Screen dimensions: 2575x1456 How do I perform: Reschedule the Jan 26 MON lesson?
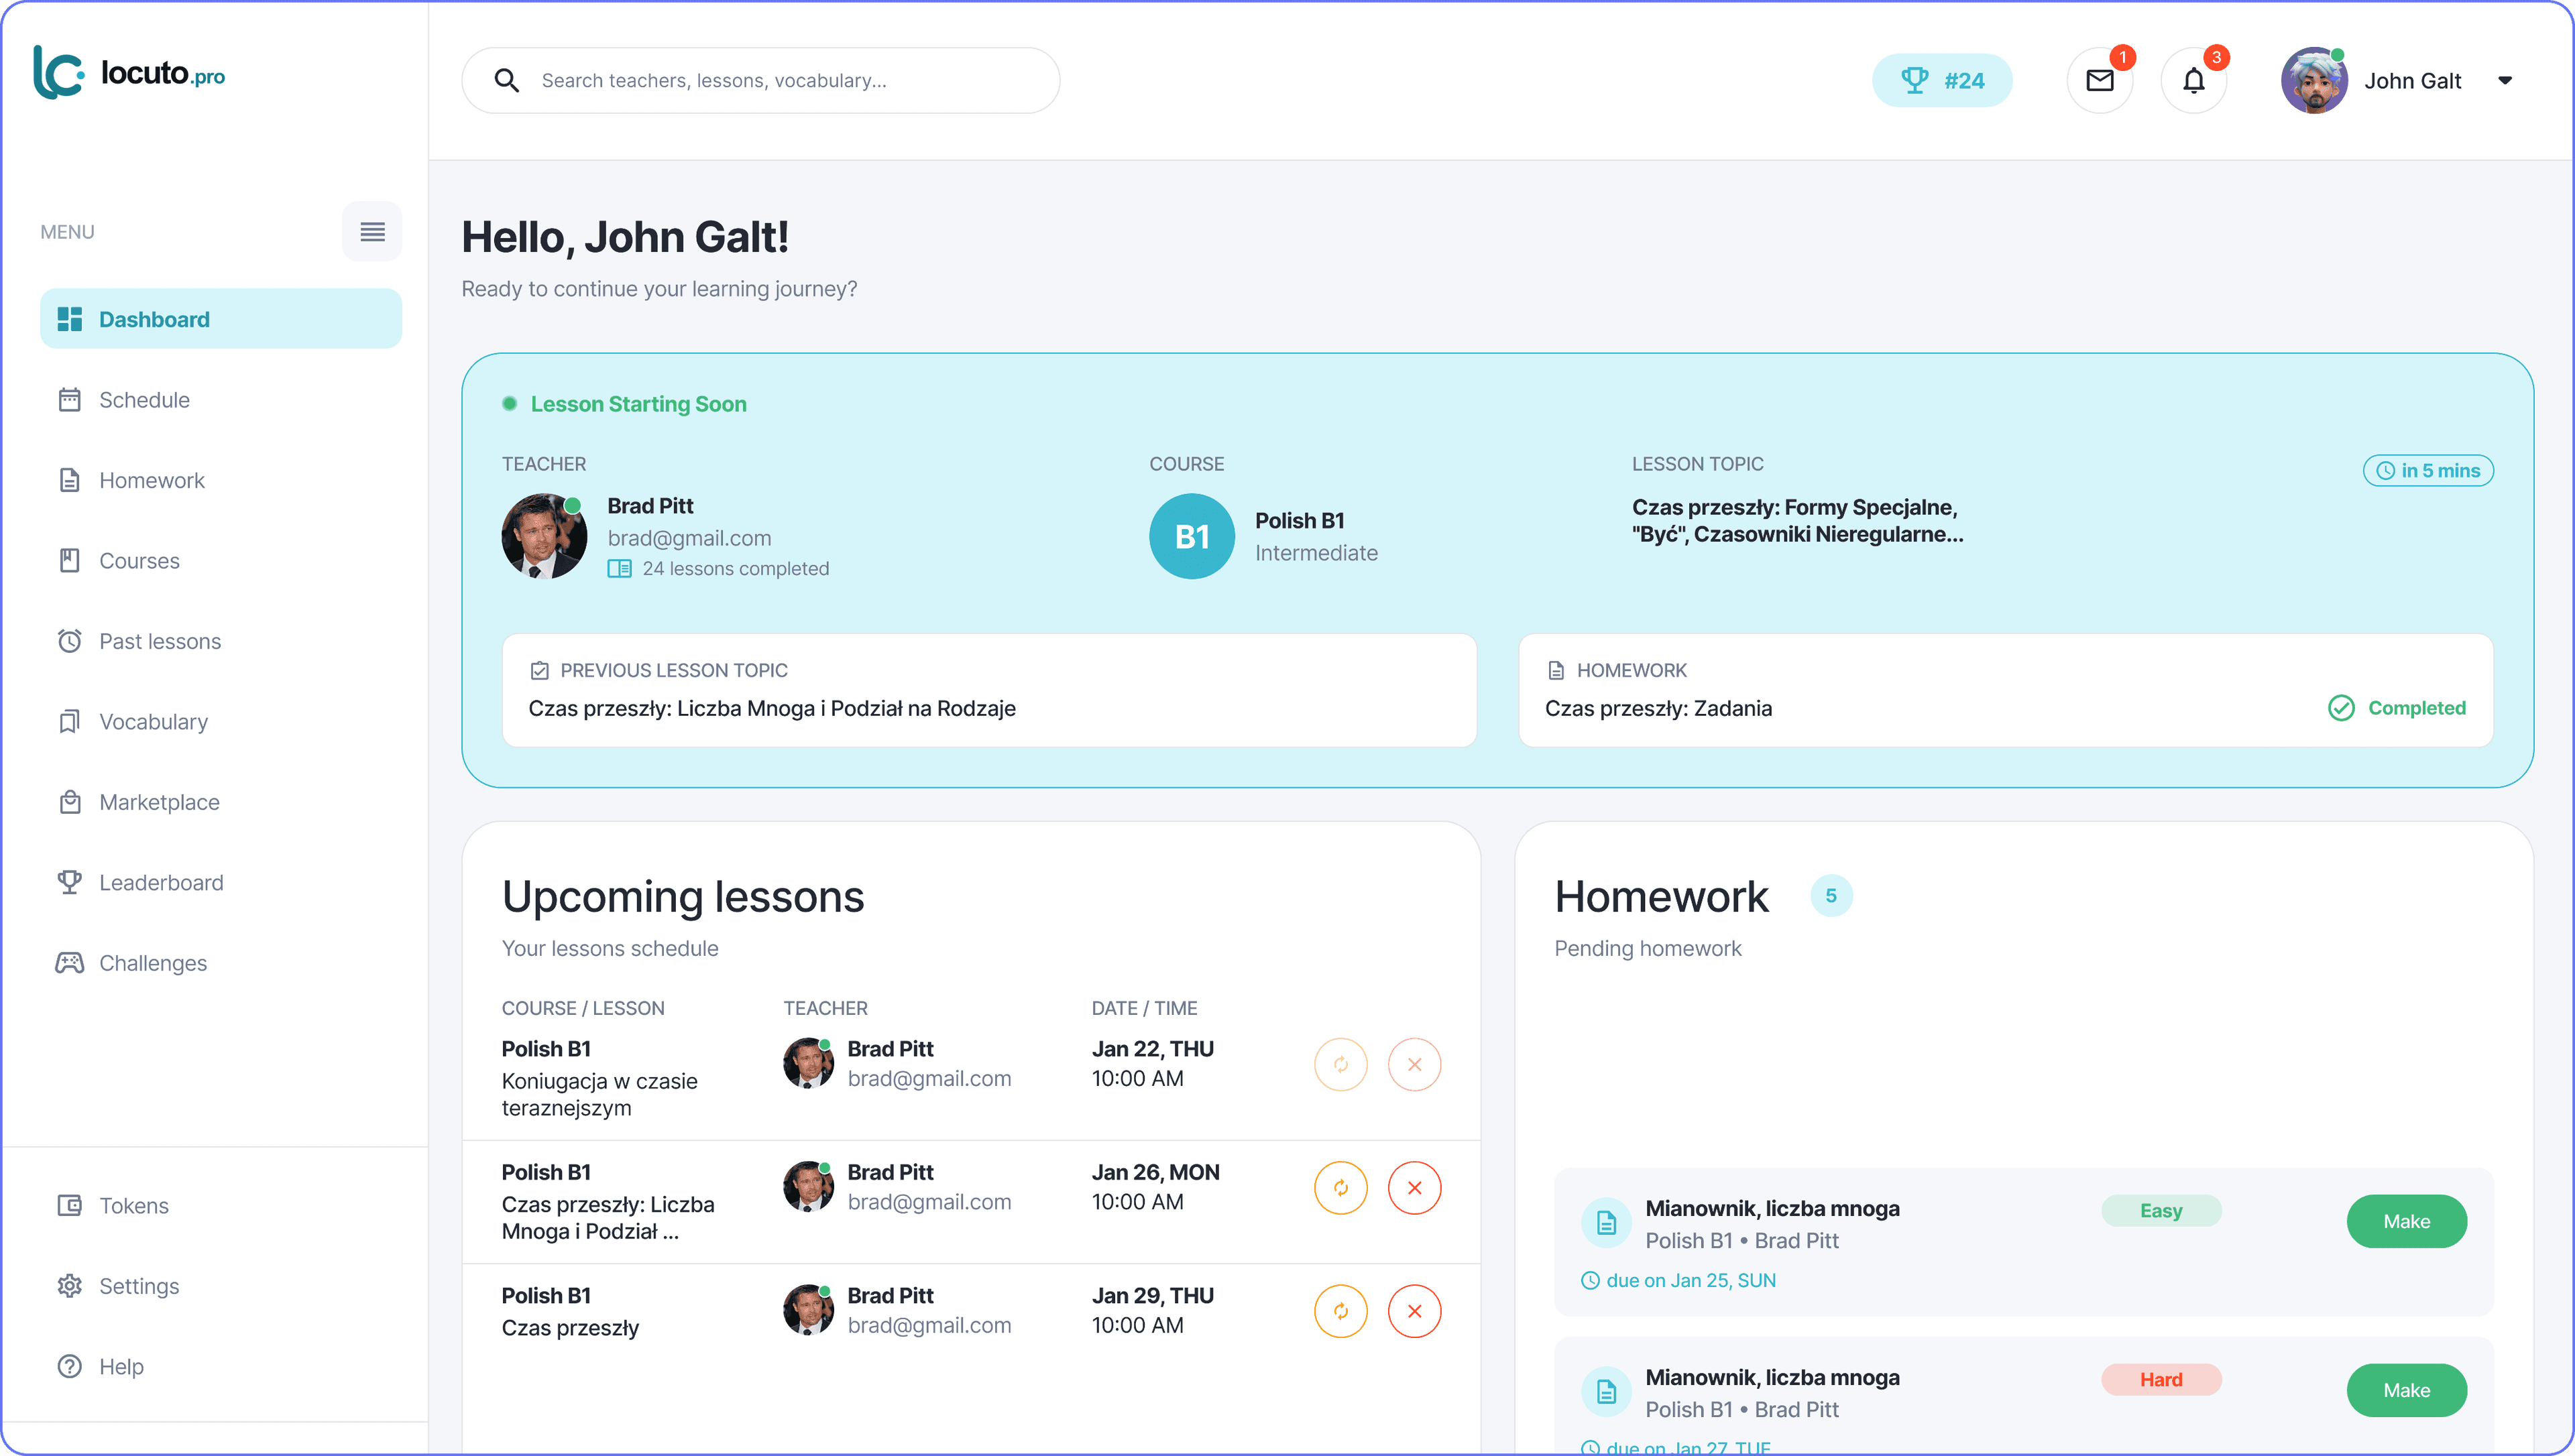tap(1341, 1188)
